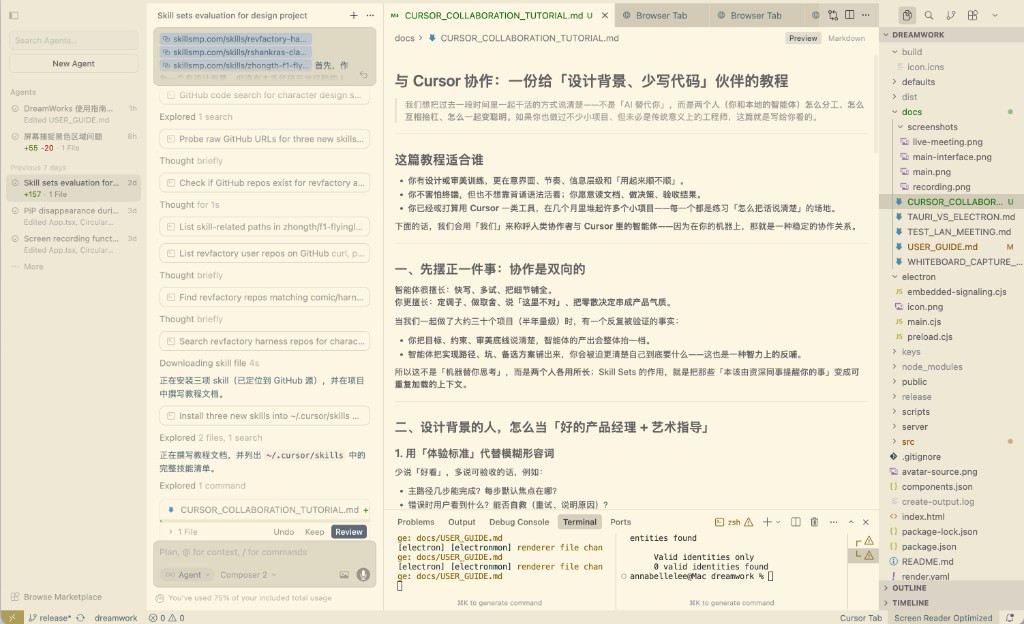
Task: Open the Agent mode dropdown
Action: [187, 574]
